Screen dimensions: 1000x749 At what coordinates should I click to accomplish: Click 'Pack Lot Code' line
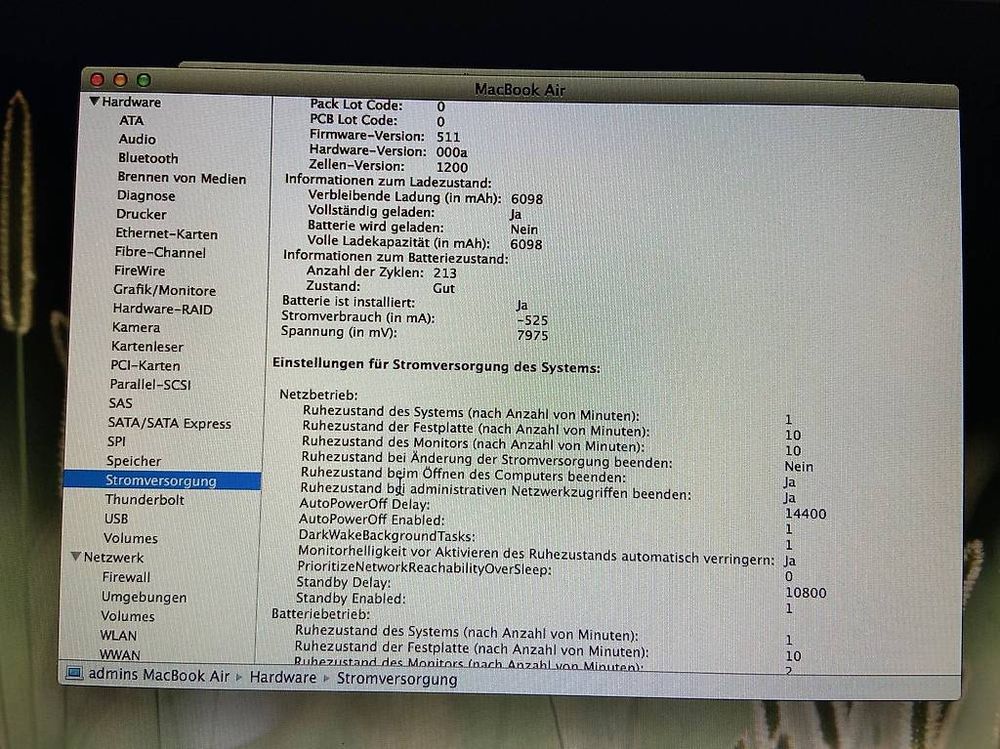click(x=378, y=105)
